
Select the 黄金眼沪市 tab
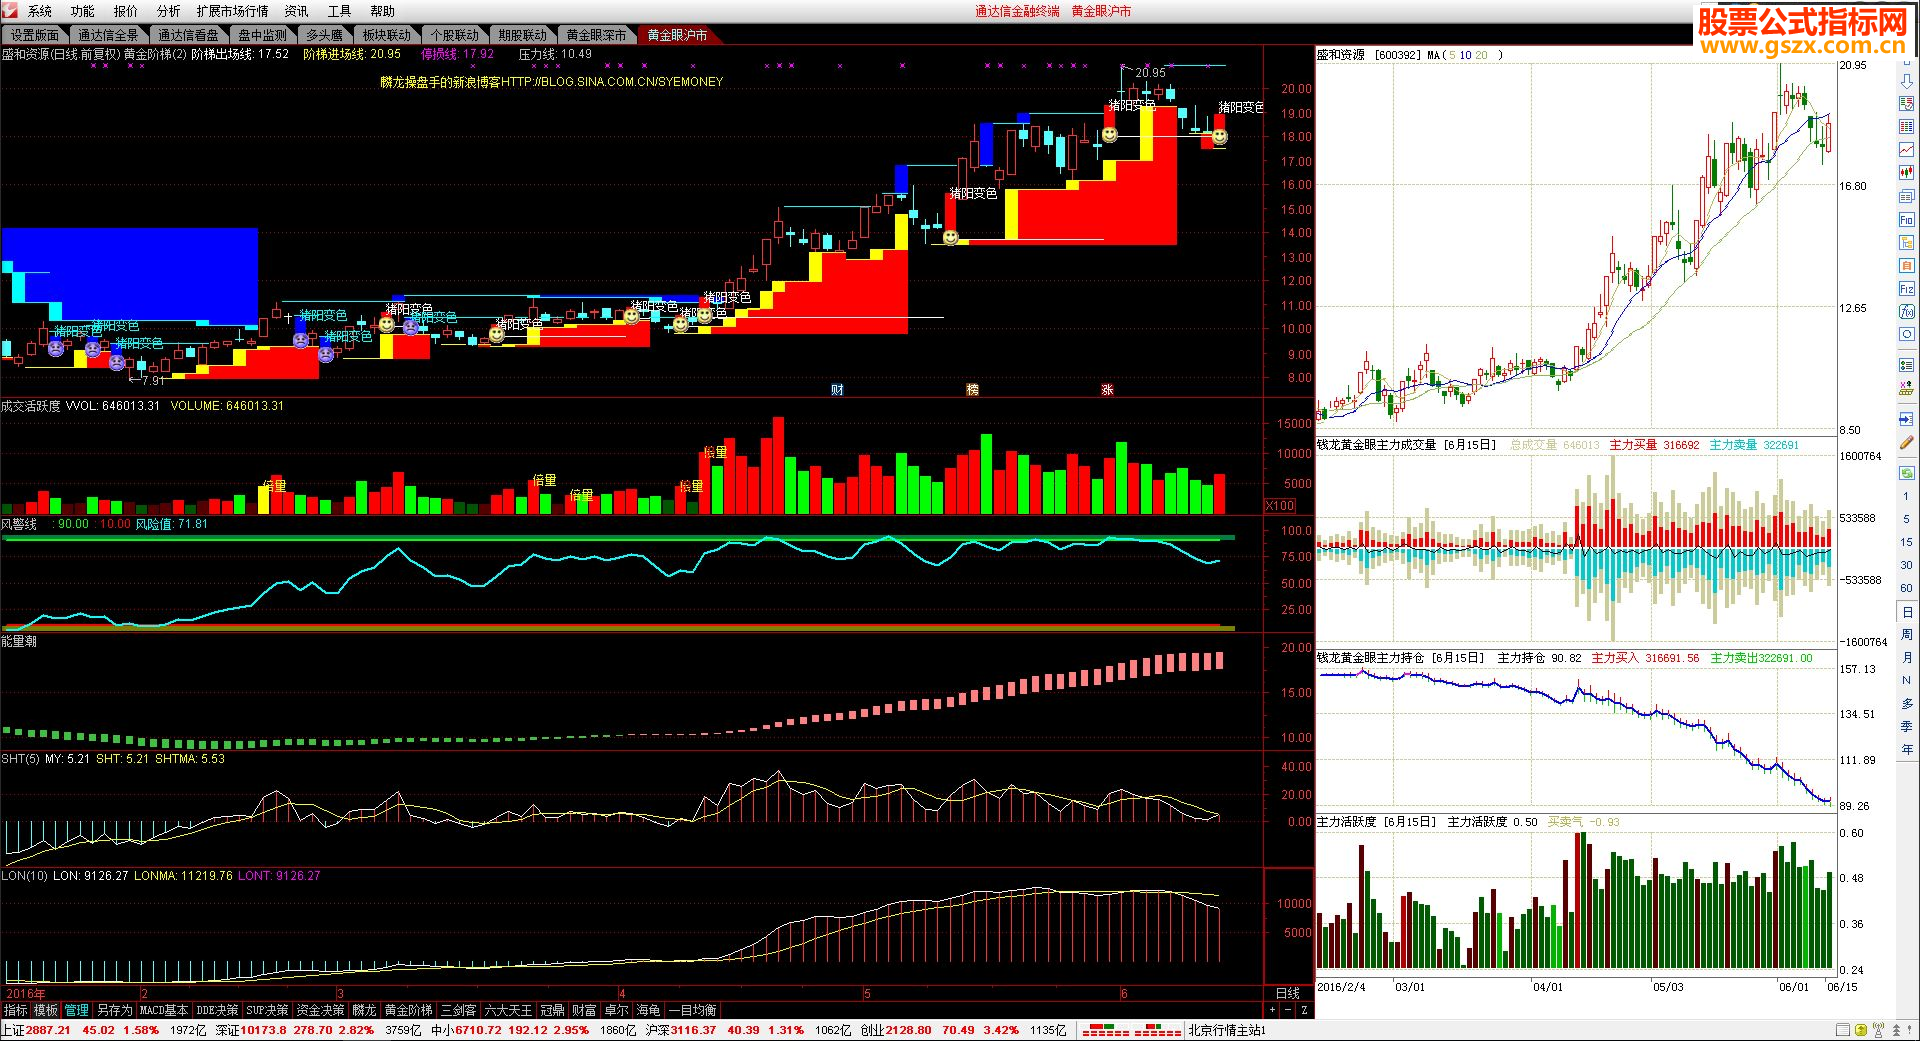point(677,35)
